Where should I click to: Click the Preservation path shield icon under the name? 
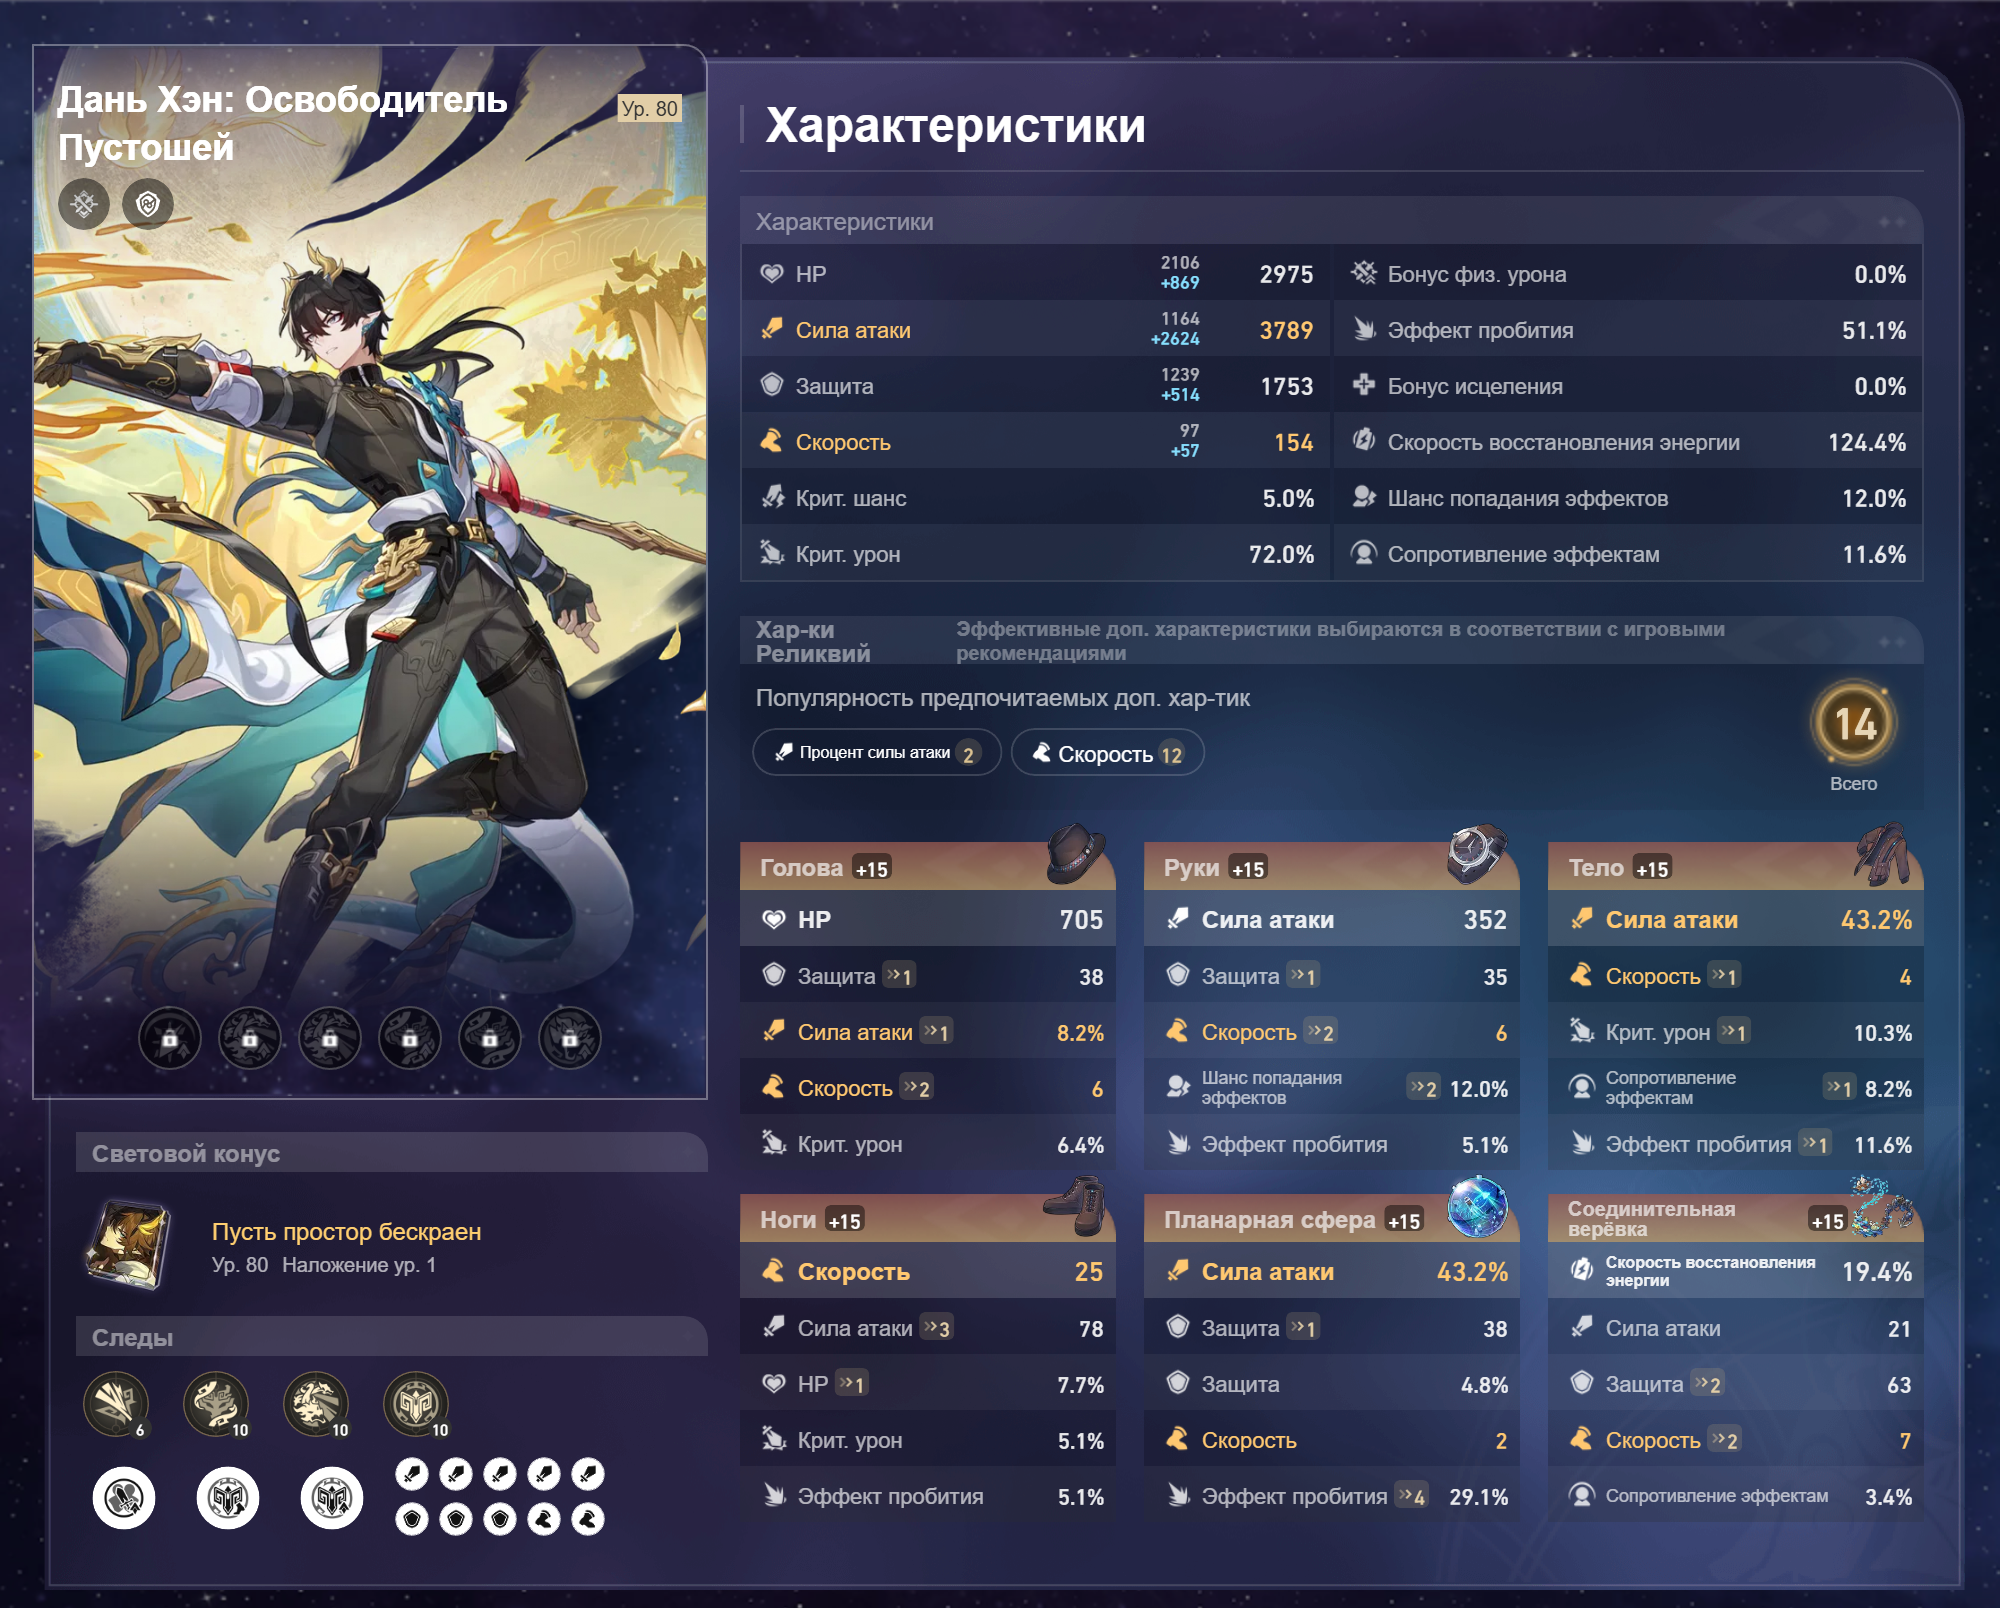pyautogui.click(x=148, y=204)
